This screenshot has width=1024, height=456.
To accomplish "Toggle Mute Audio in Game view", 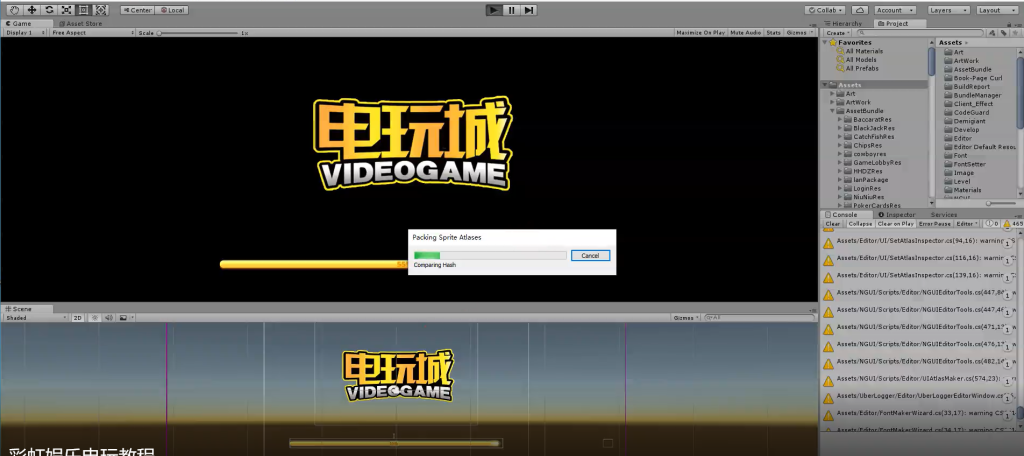I will tap(745, 33).
